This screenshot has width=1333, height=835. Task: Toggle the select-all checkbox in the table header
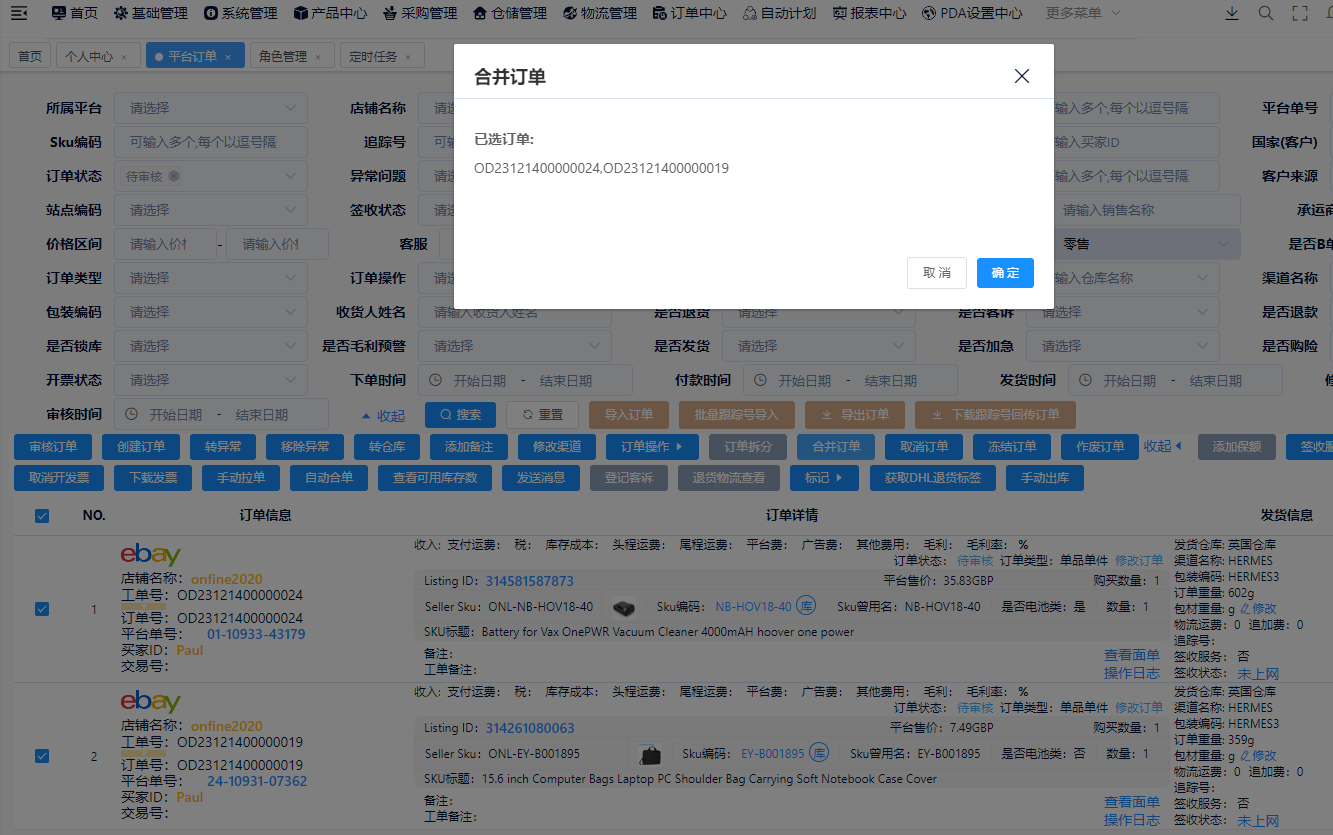pyautogui.click(x=41, y=515)
